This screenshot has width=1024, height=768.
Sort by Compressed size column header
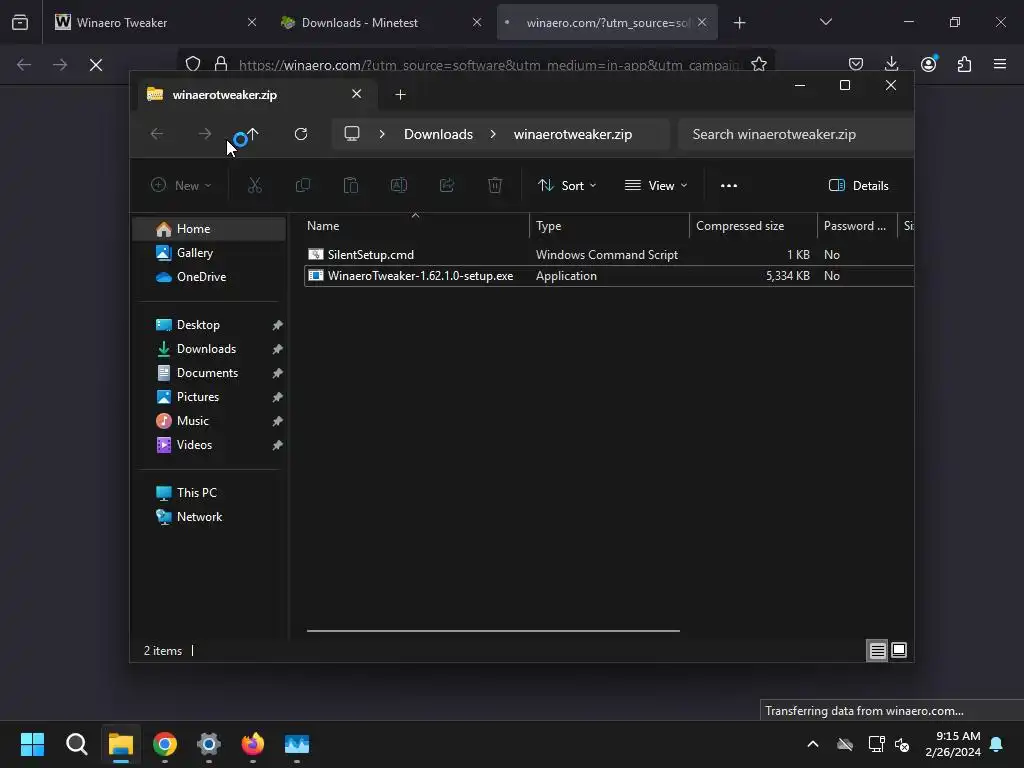(754, 226)
